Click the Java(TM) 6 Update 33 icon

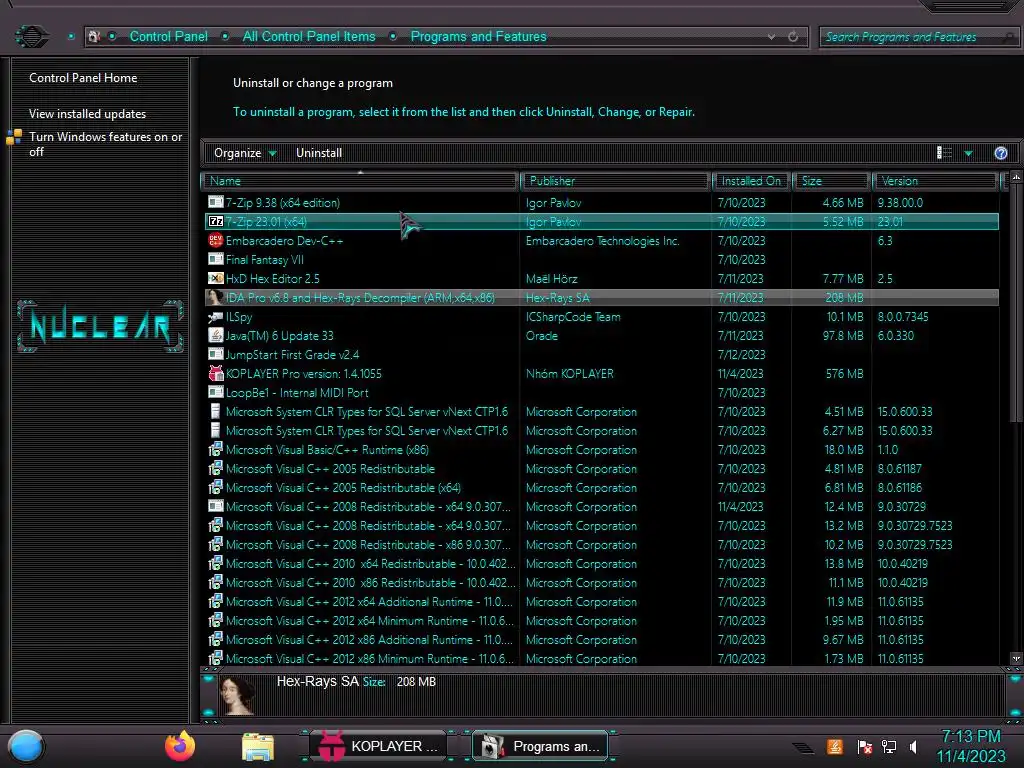point(216,335)
